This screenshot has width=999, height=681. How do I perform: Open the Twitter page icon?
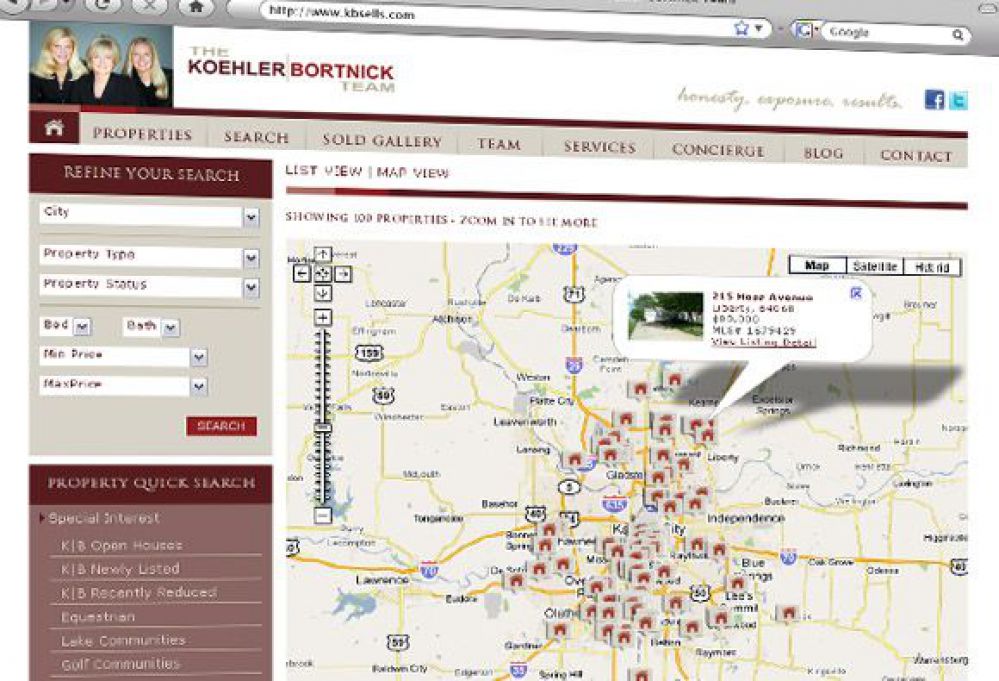[958, 101]
